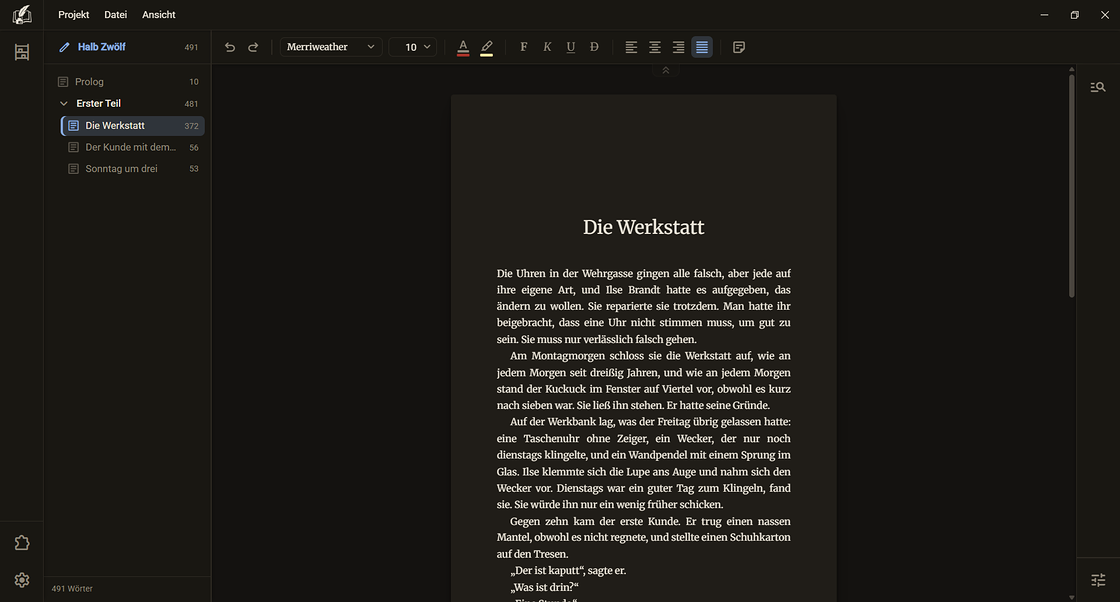Restore down the application window
The height and width of the screenshot is (602, 1120).
coord(1074,14)
